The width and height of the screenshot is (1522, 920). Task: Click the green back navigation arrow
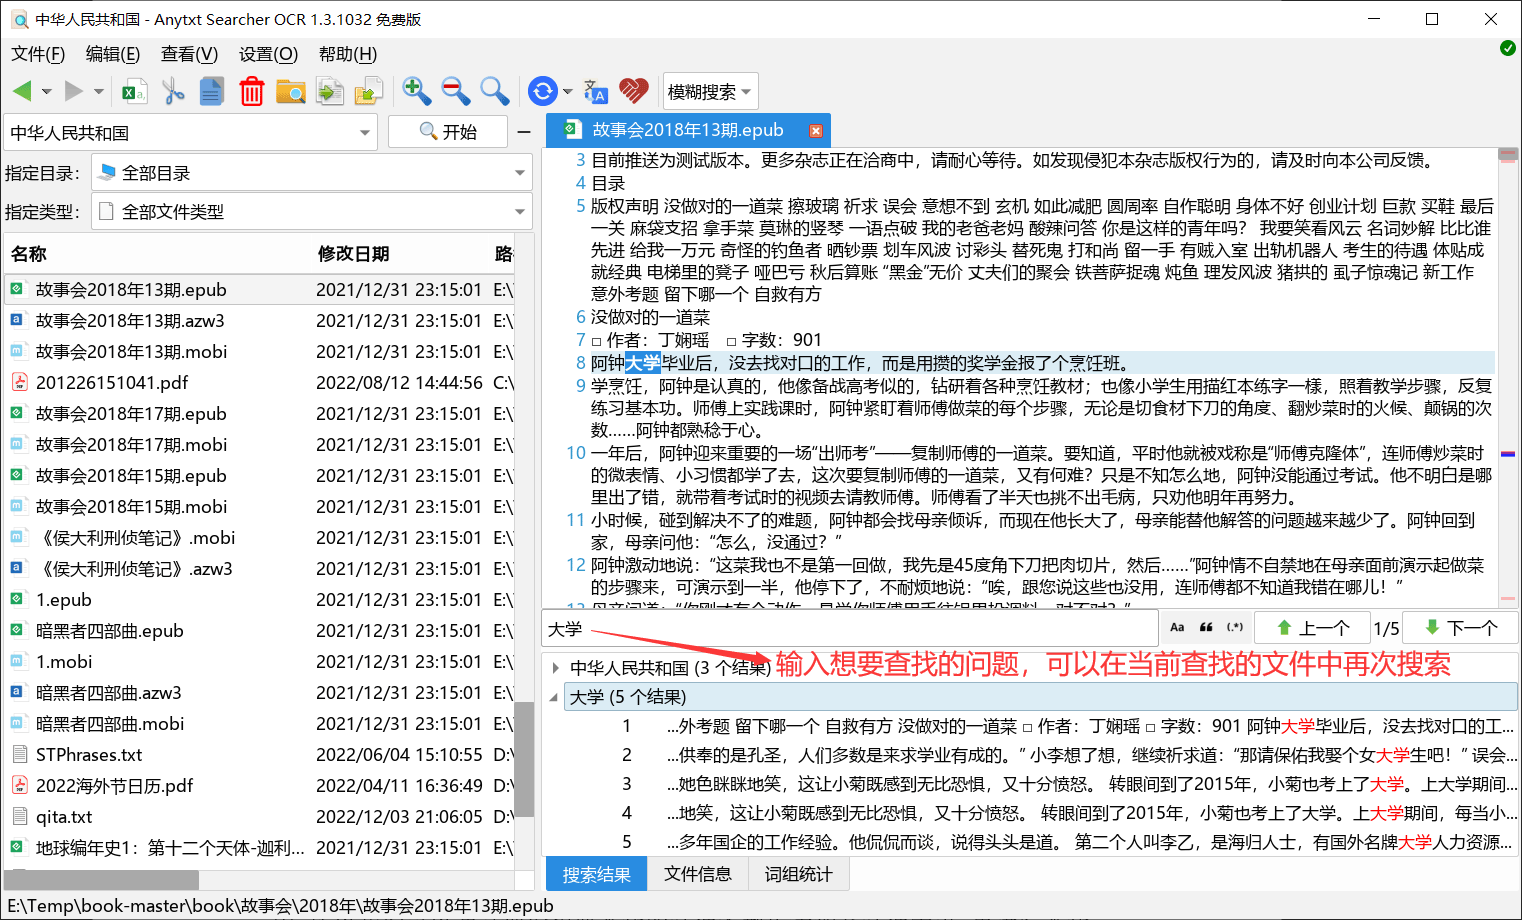[22, 91]
